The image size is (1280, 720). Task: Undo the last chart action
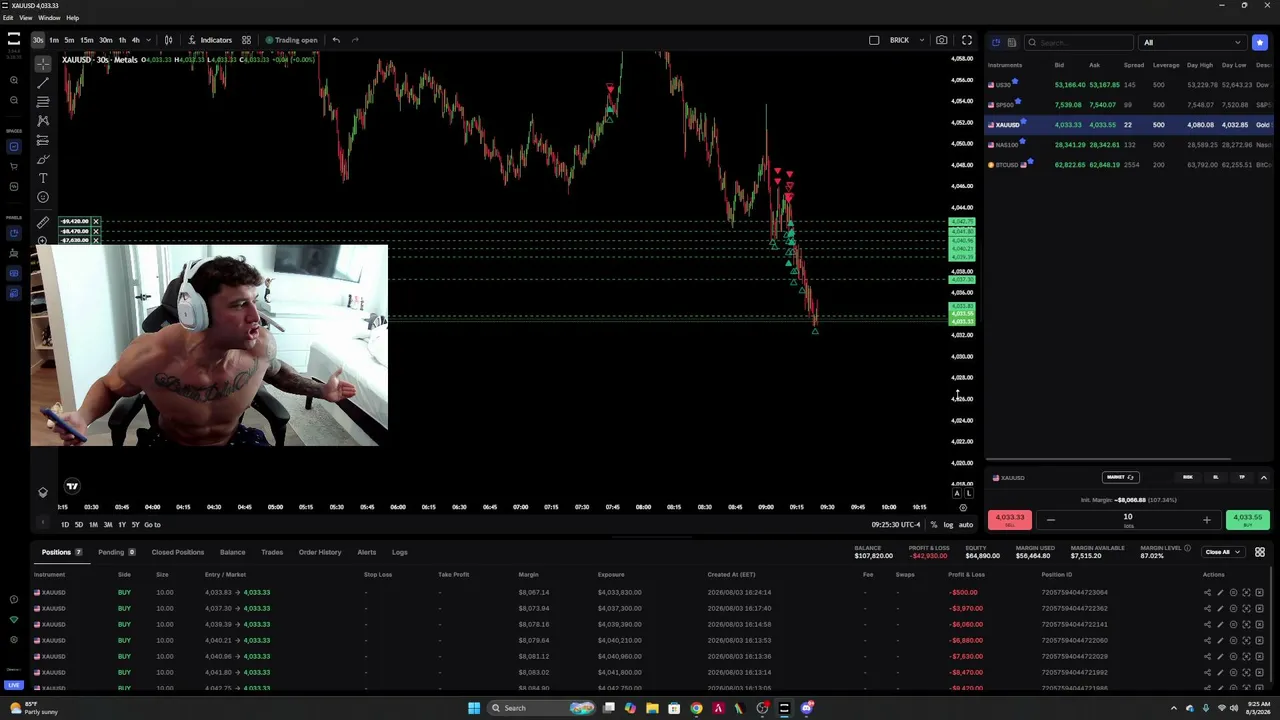pyautogui.click(x=336, y=40)
